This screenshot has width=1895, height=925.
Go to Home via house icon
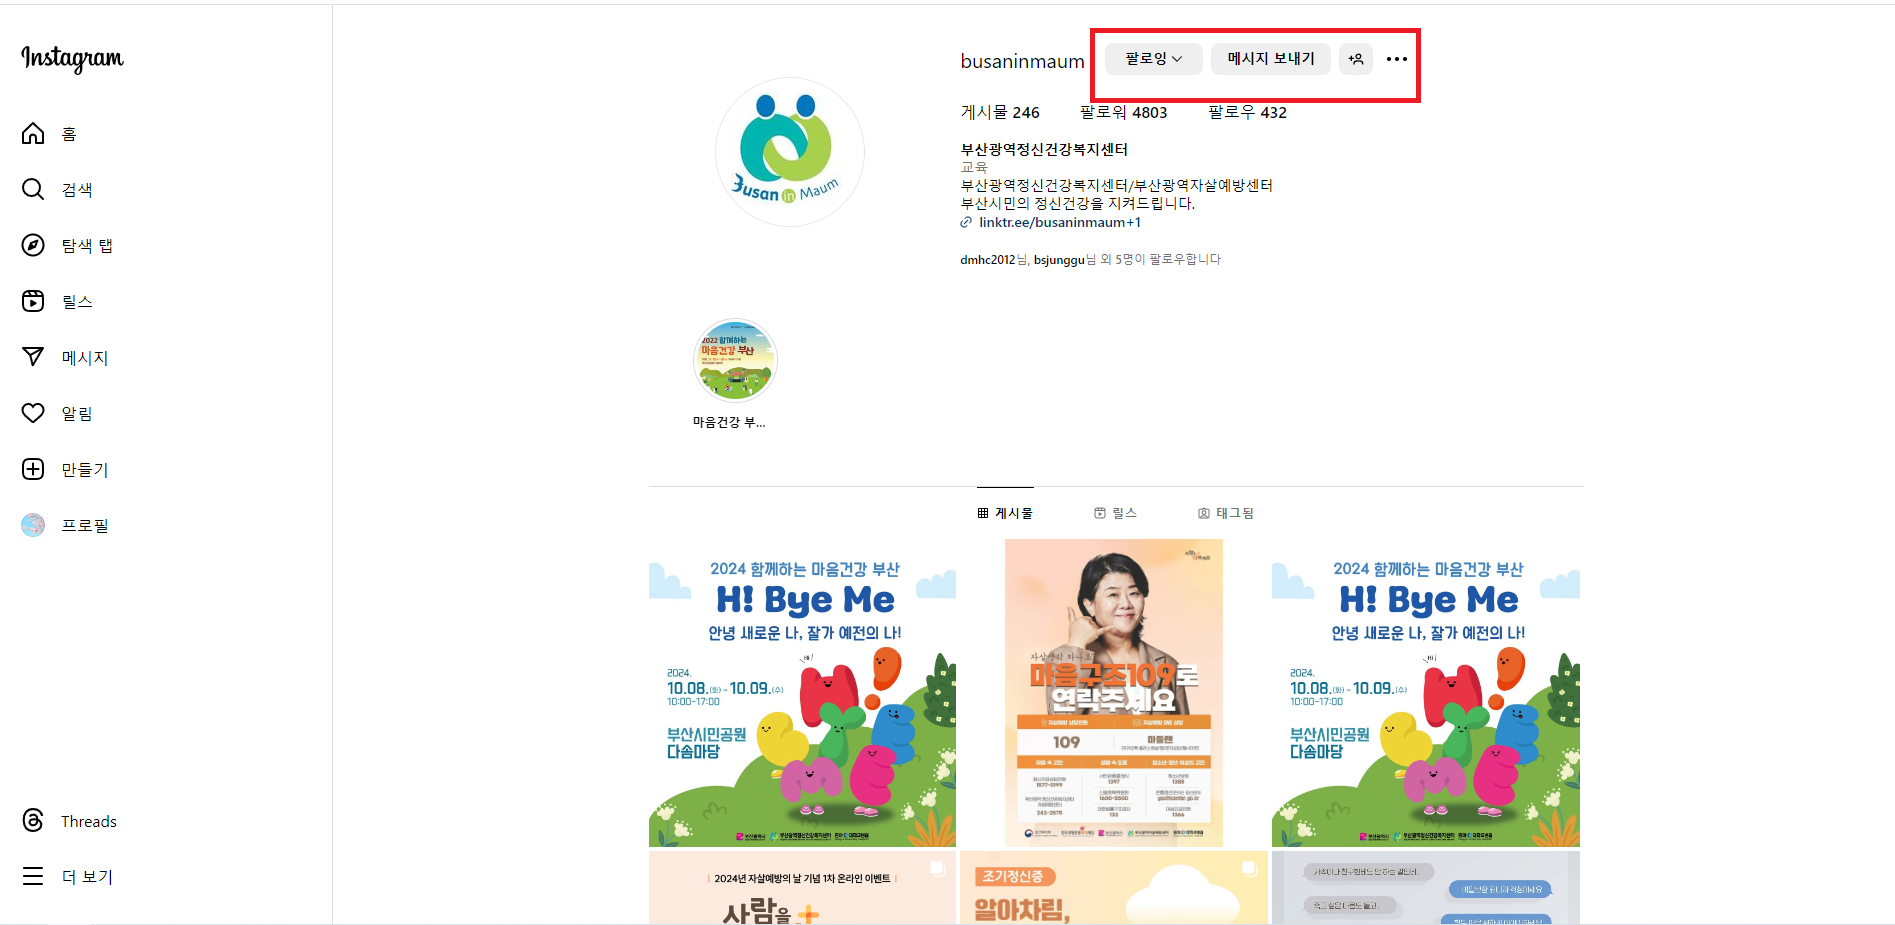(x=33, y=134)
